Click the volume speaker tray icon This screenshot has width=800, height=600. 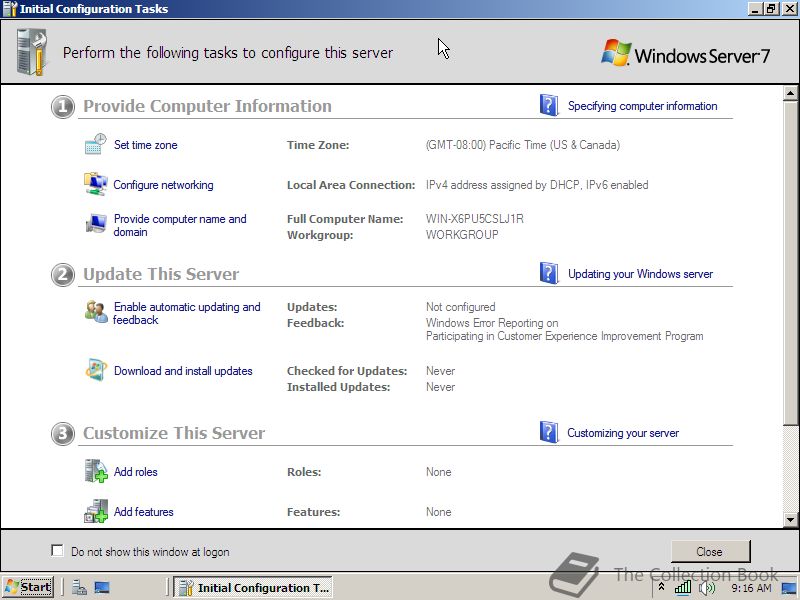click(x=707, y=588)
